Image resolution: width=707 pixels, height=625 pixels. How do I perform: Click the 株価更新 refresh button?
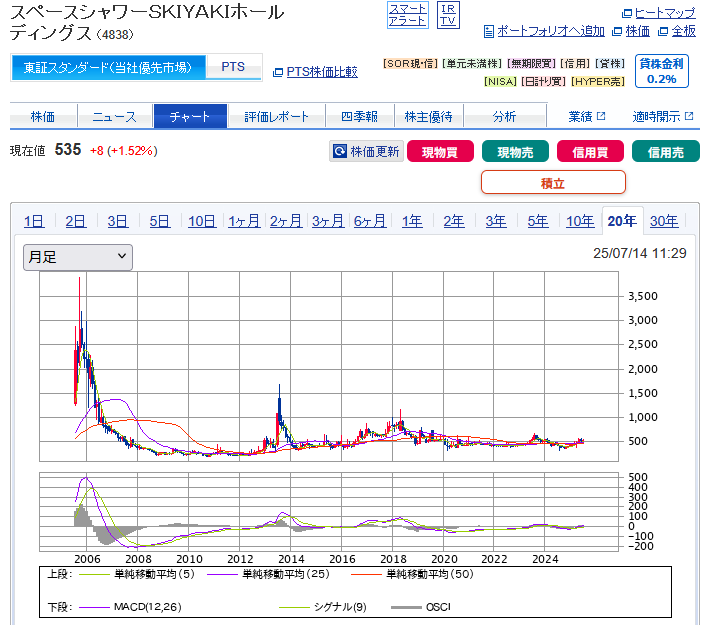click(366, 152)
